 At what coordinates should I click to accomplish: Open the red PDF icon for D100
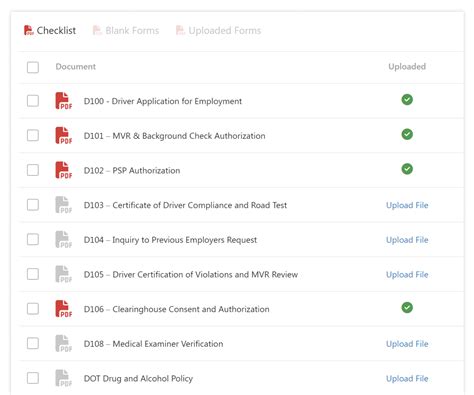pyautogui.click(x=63, y=101)
